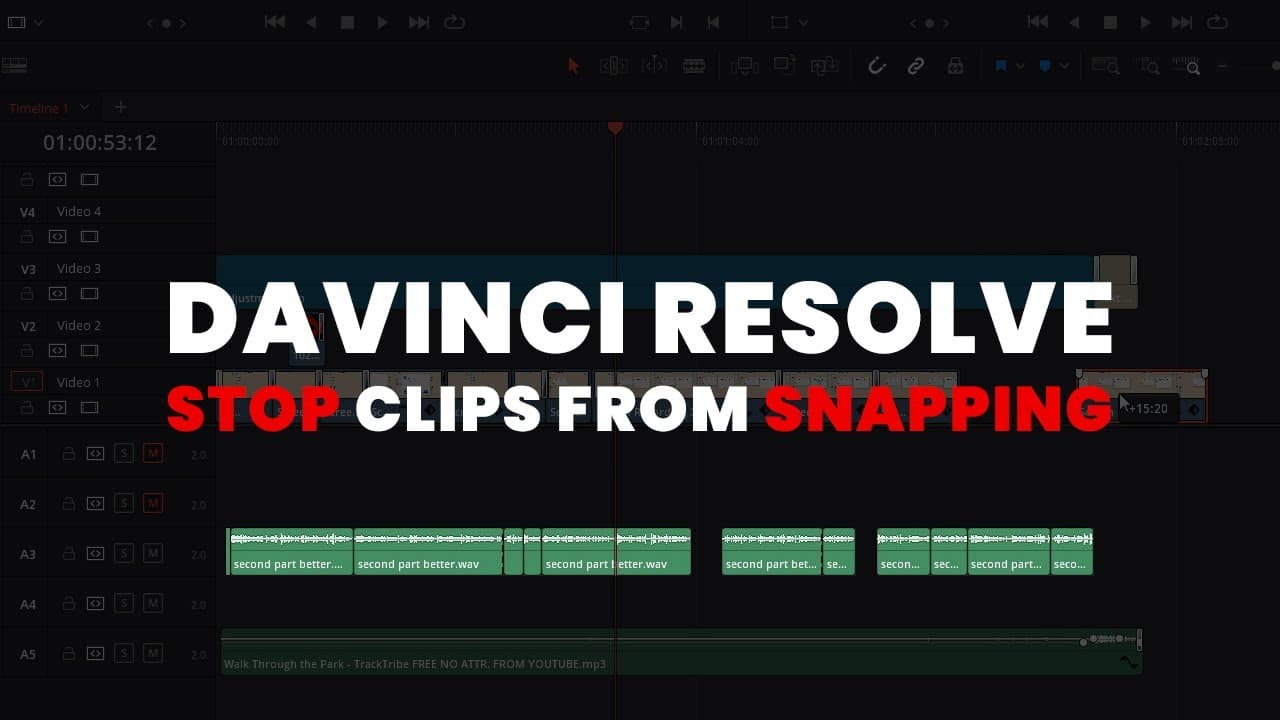Screen dimensions: 1280x720
Task: Click the Video 1 track name
Action: tap(79, 383)
